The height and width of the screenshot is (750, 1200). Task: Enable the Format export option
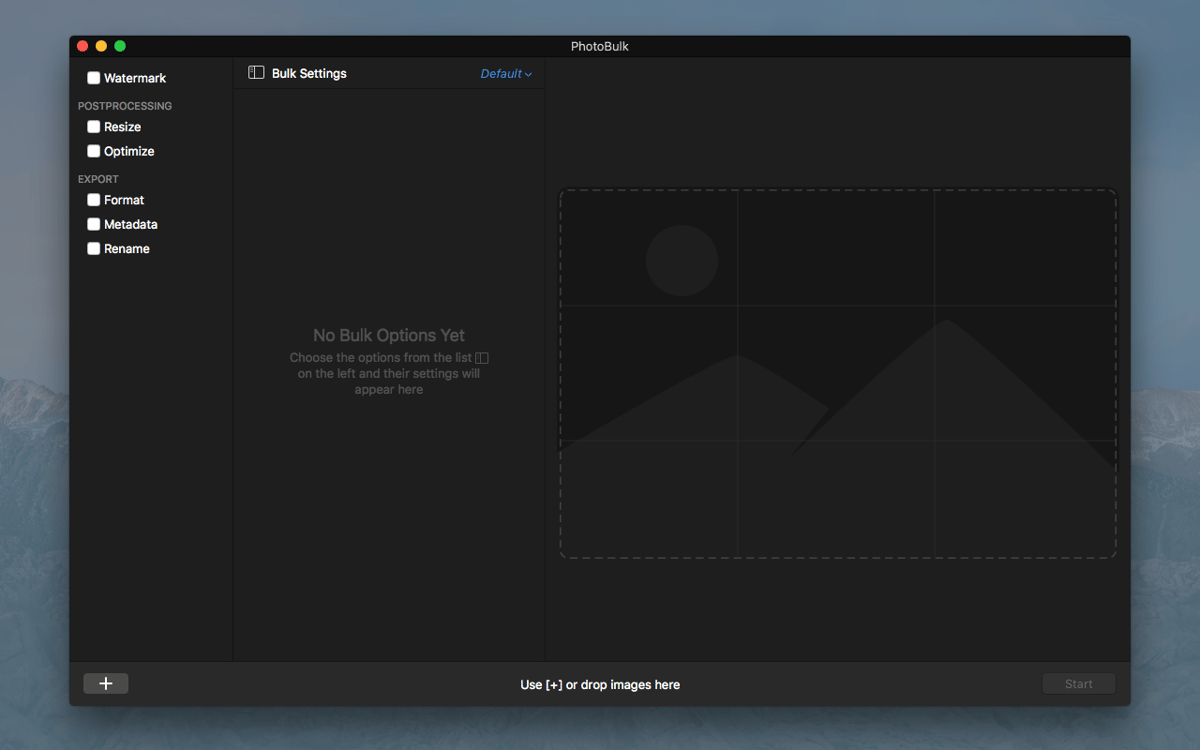93,200
